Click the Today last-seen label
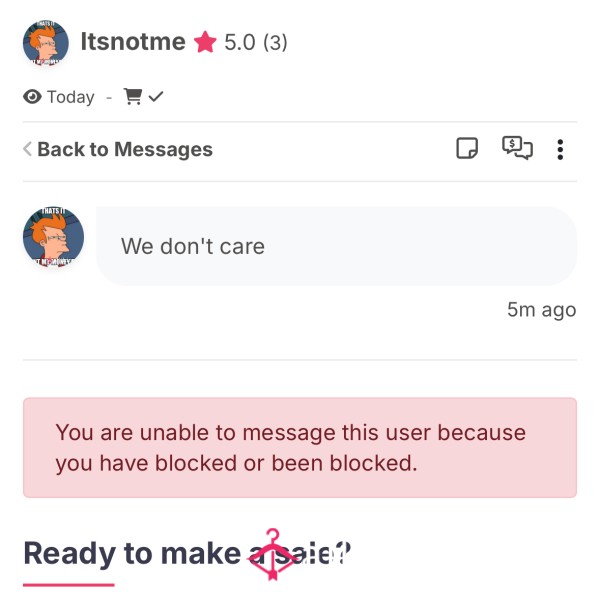 pos(71,97)
